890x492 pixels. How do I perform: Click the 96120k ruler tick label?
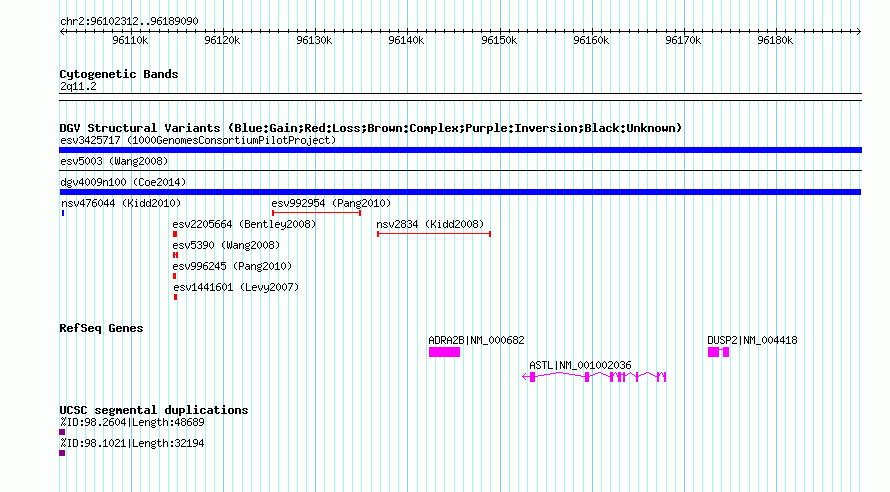coord(222,41)
